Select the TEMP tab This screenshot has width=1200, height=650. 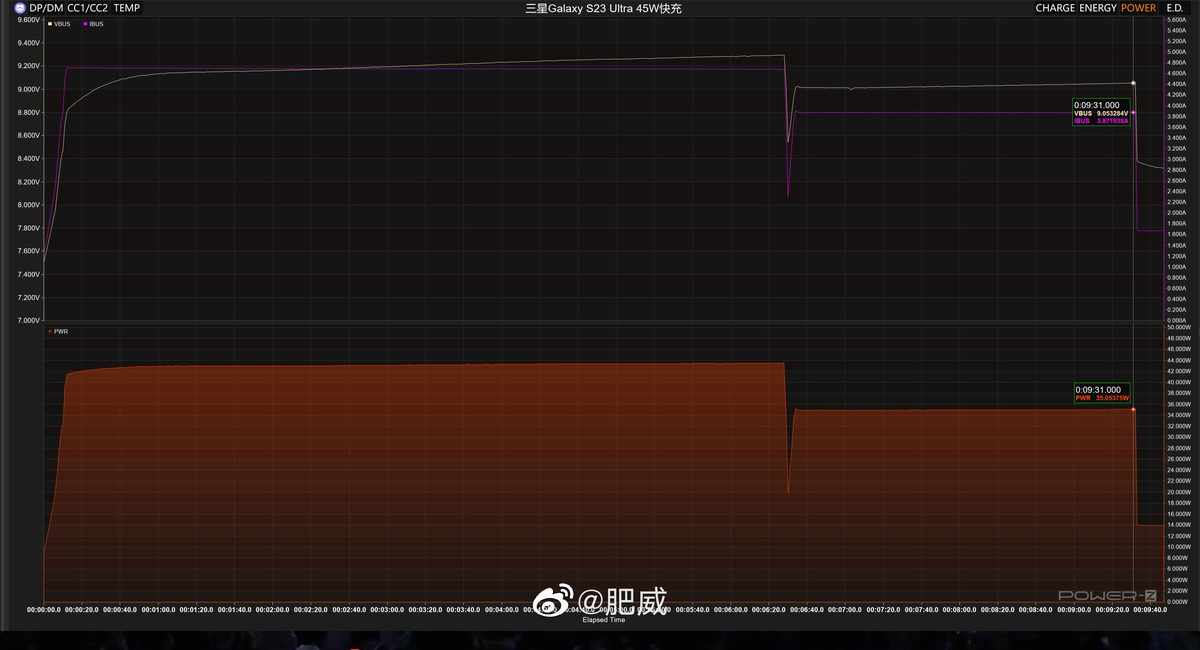(x=127, y=8)
